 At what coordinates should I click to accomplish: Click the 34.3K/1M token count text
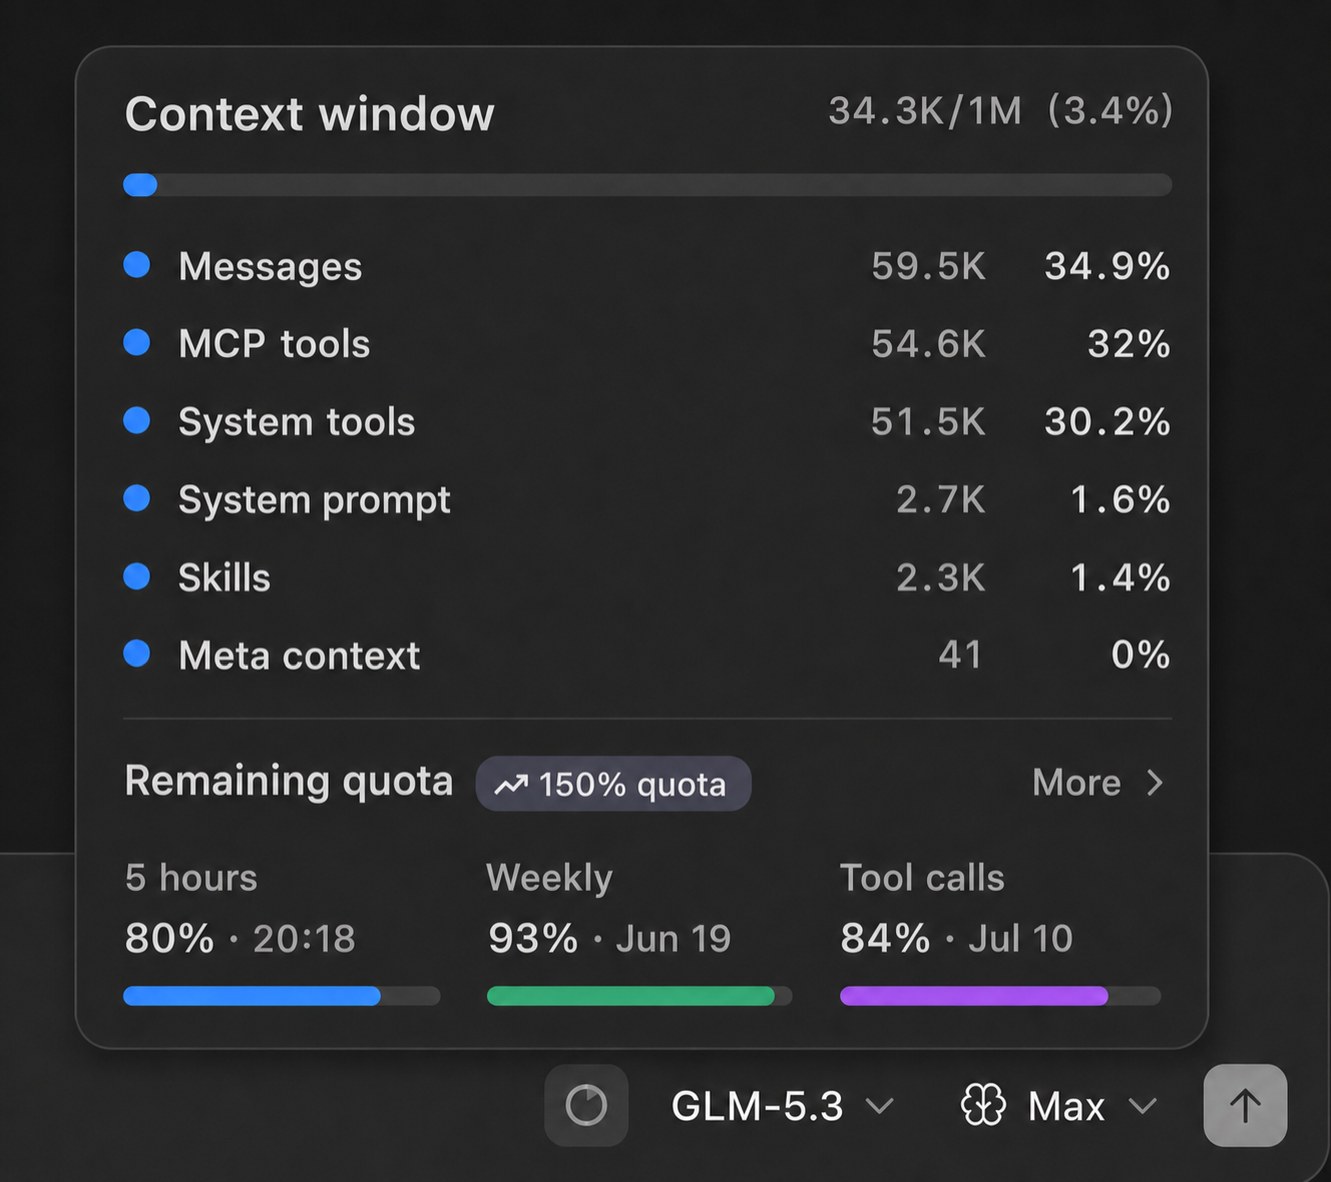tap(925, 111)
